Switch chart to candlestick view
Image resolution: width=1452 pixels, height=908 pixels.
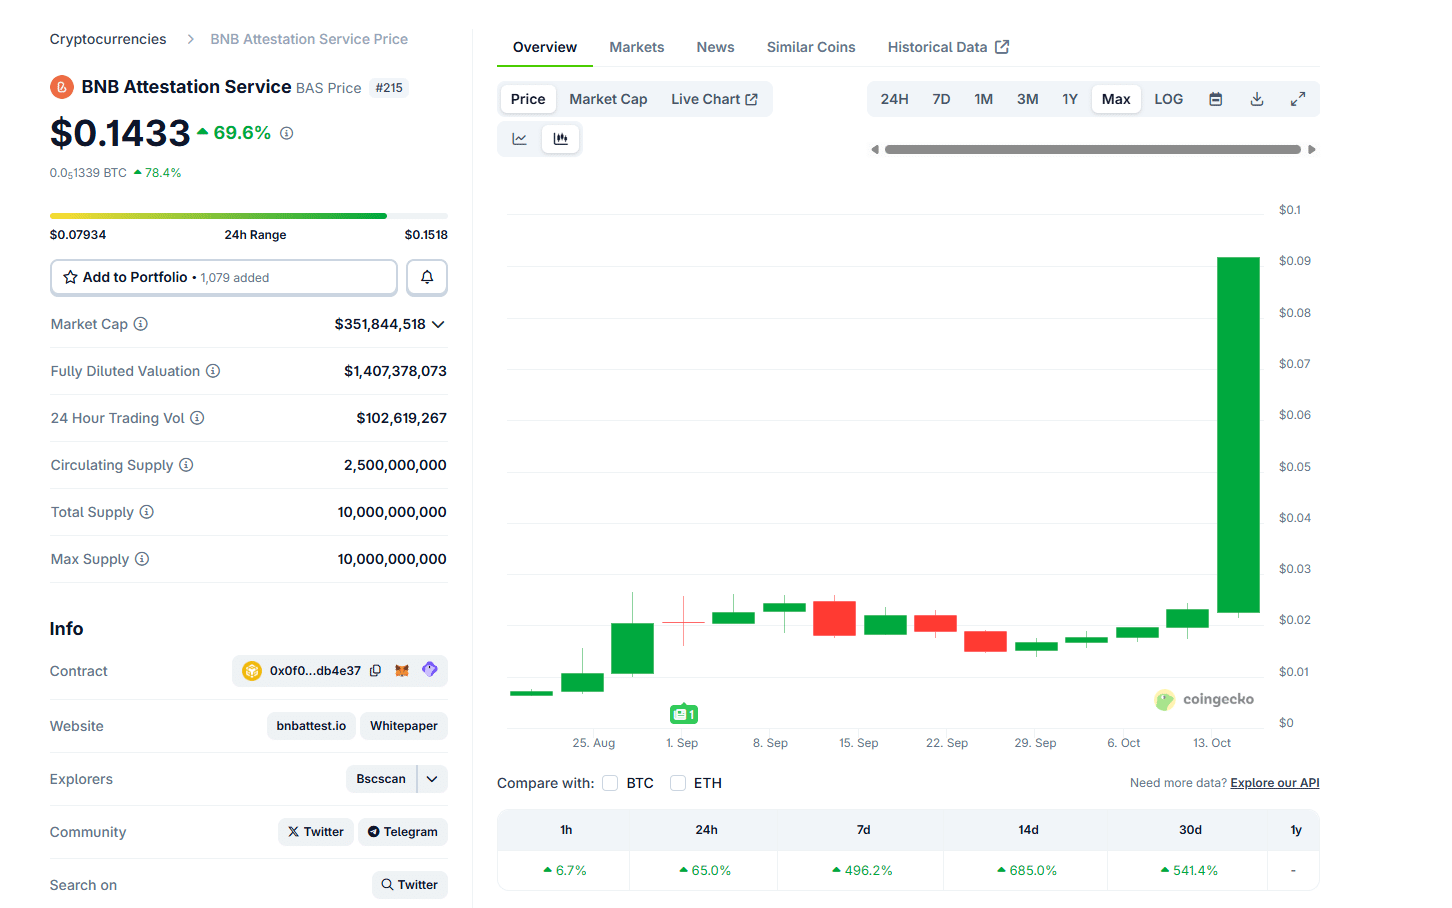coord(560,138)
